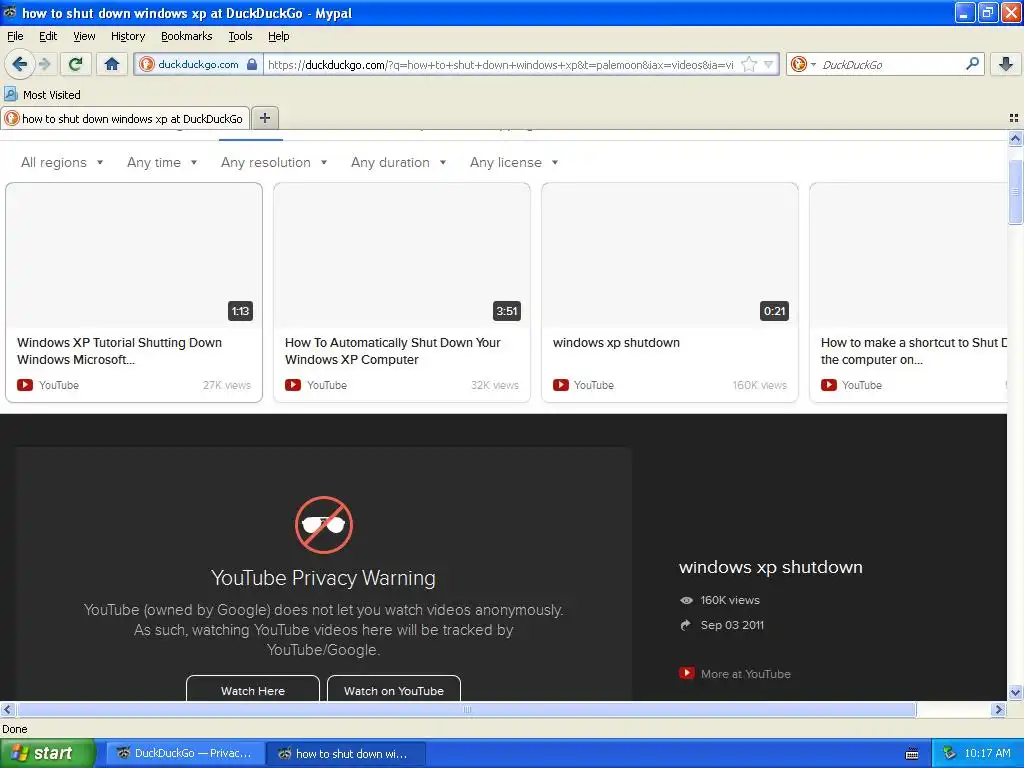1024x768 pixels.
Task: Click the horizontal scrollbar thumb
Action: click(466, 709)
